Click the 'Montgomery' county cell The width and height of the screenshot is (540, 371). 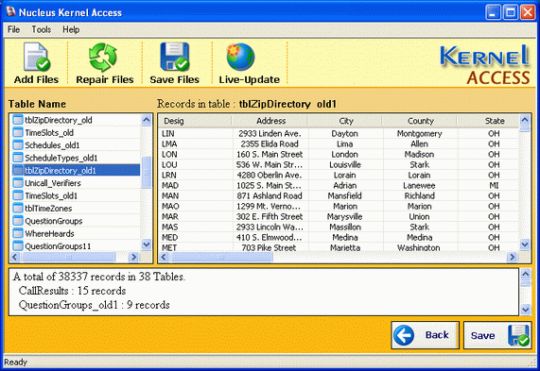[x=419, y=133]
